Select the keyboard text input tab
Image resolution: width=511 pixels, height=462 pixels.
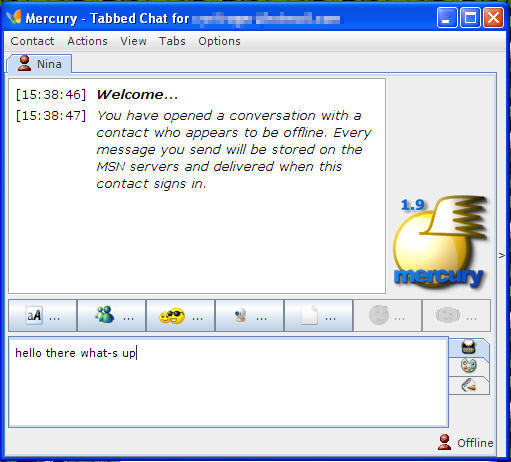click(469, 347)
